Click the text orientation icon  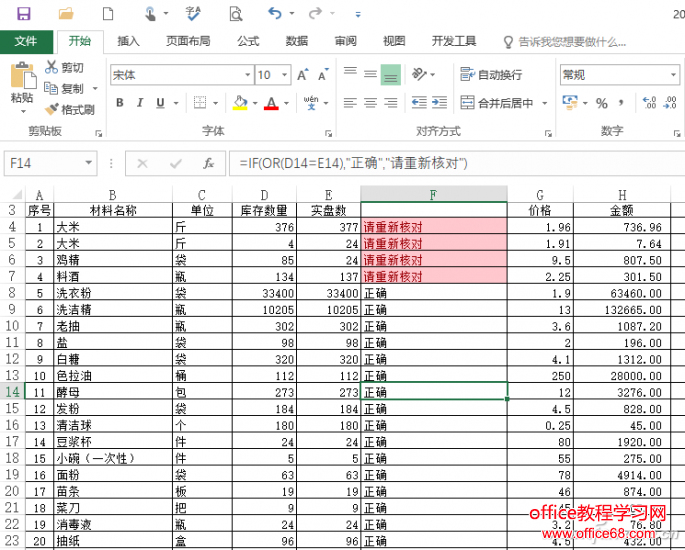pos(419,74)
